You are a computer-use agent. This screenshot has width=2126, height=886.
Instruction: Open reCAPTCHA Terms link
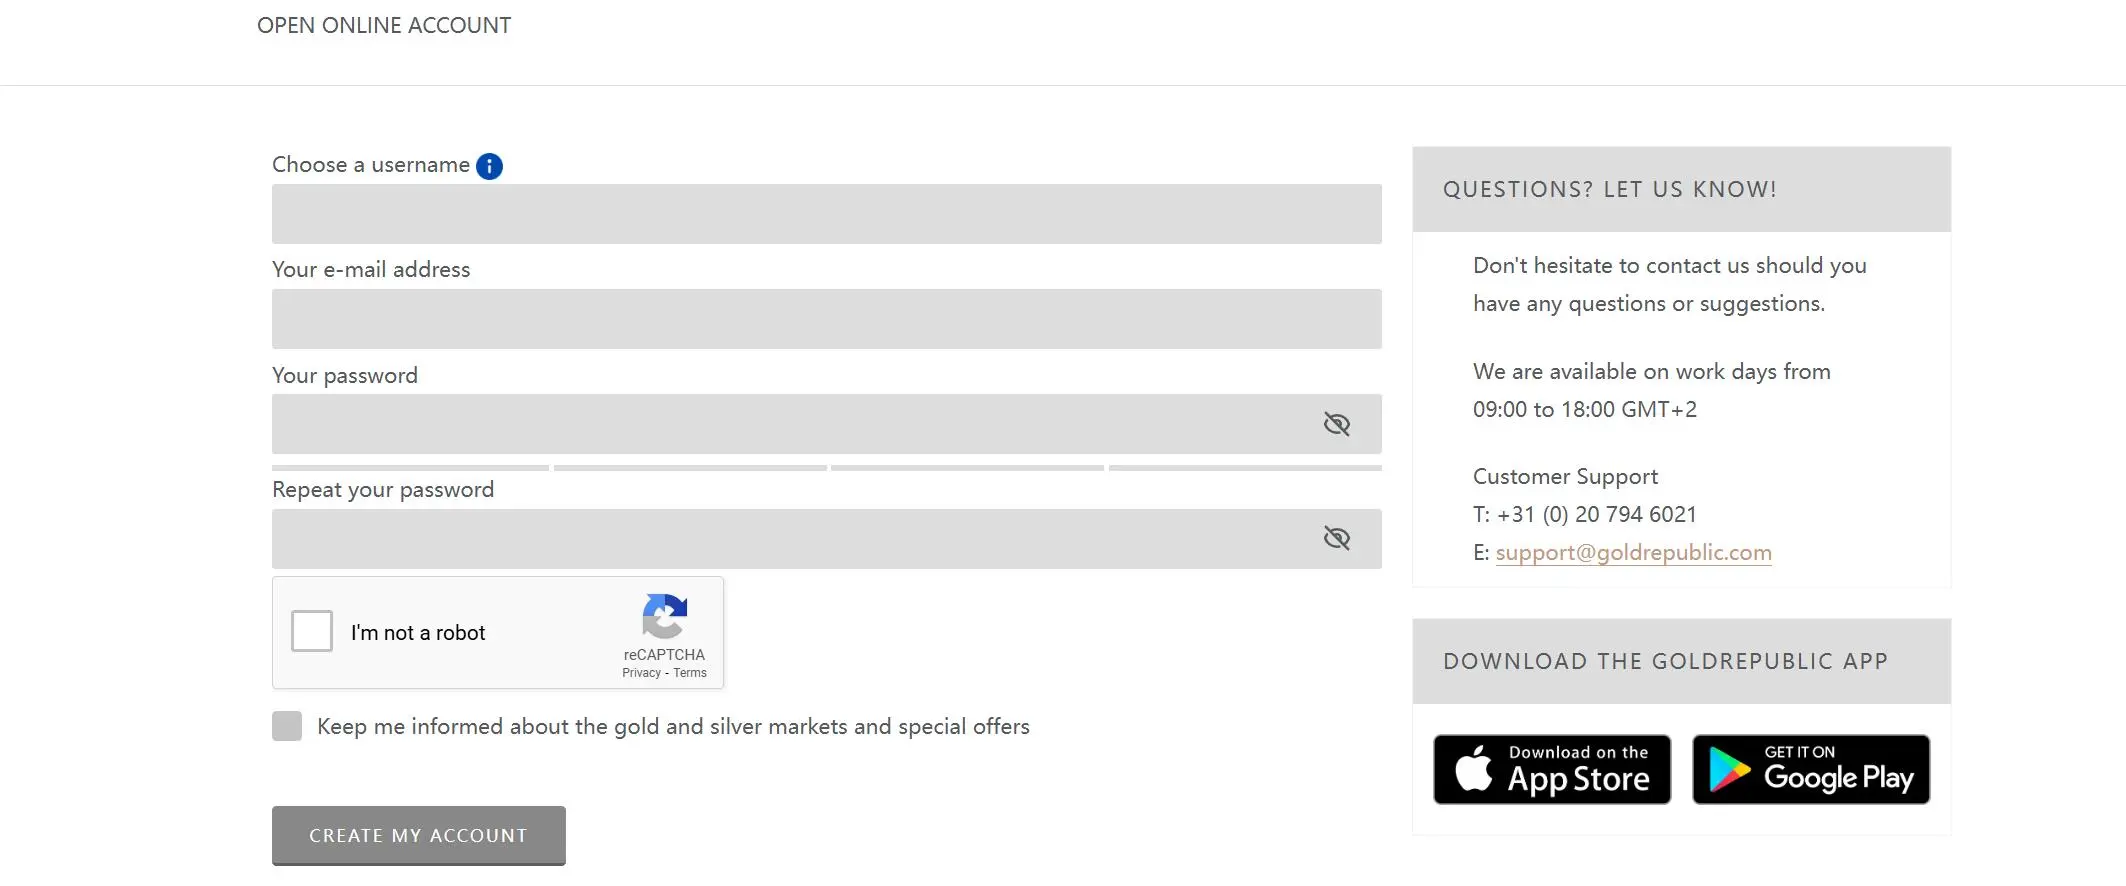click(x=690, y=673)
